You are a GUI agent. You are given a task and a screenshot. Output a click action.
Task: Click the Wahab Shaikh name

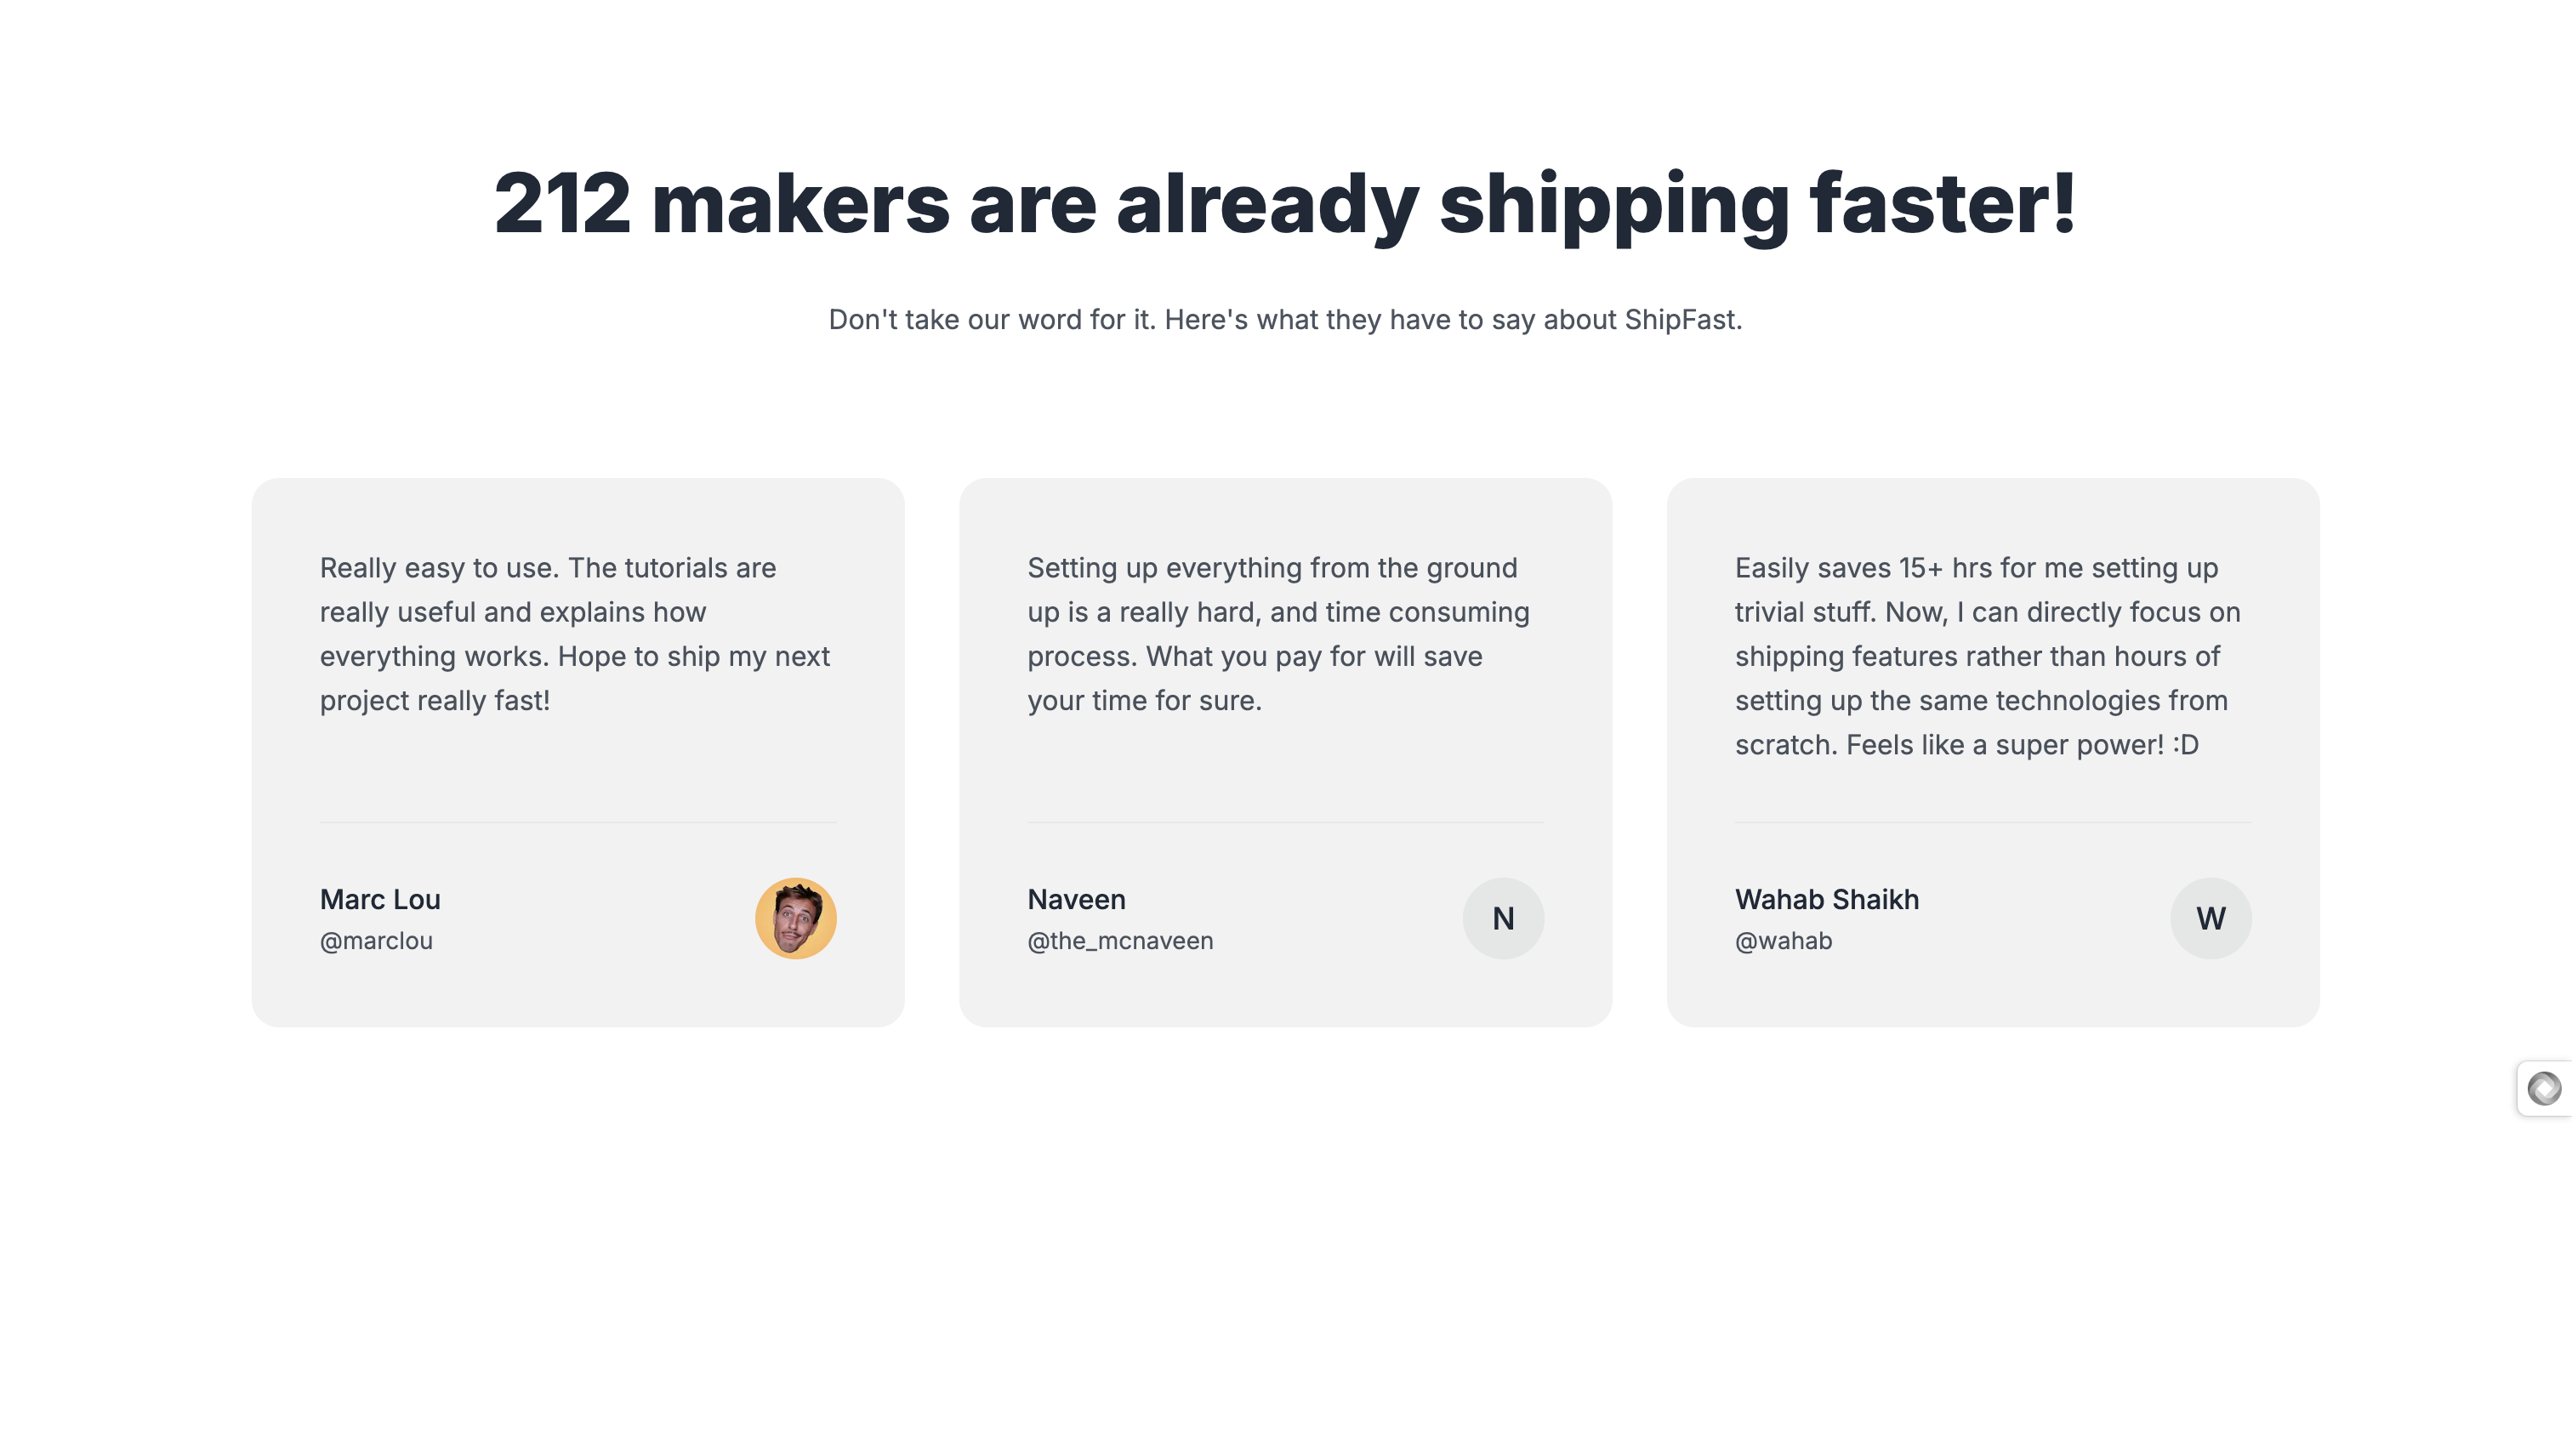[x=1827, y=899]
